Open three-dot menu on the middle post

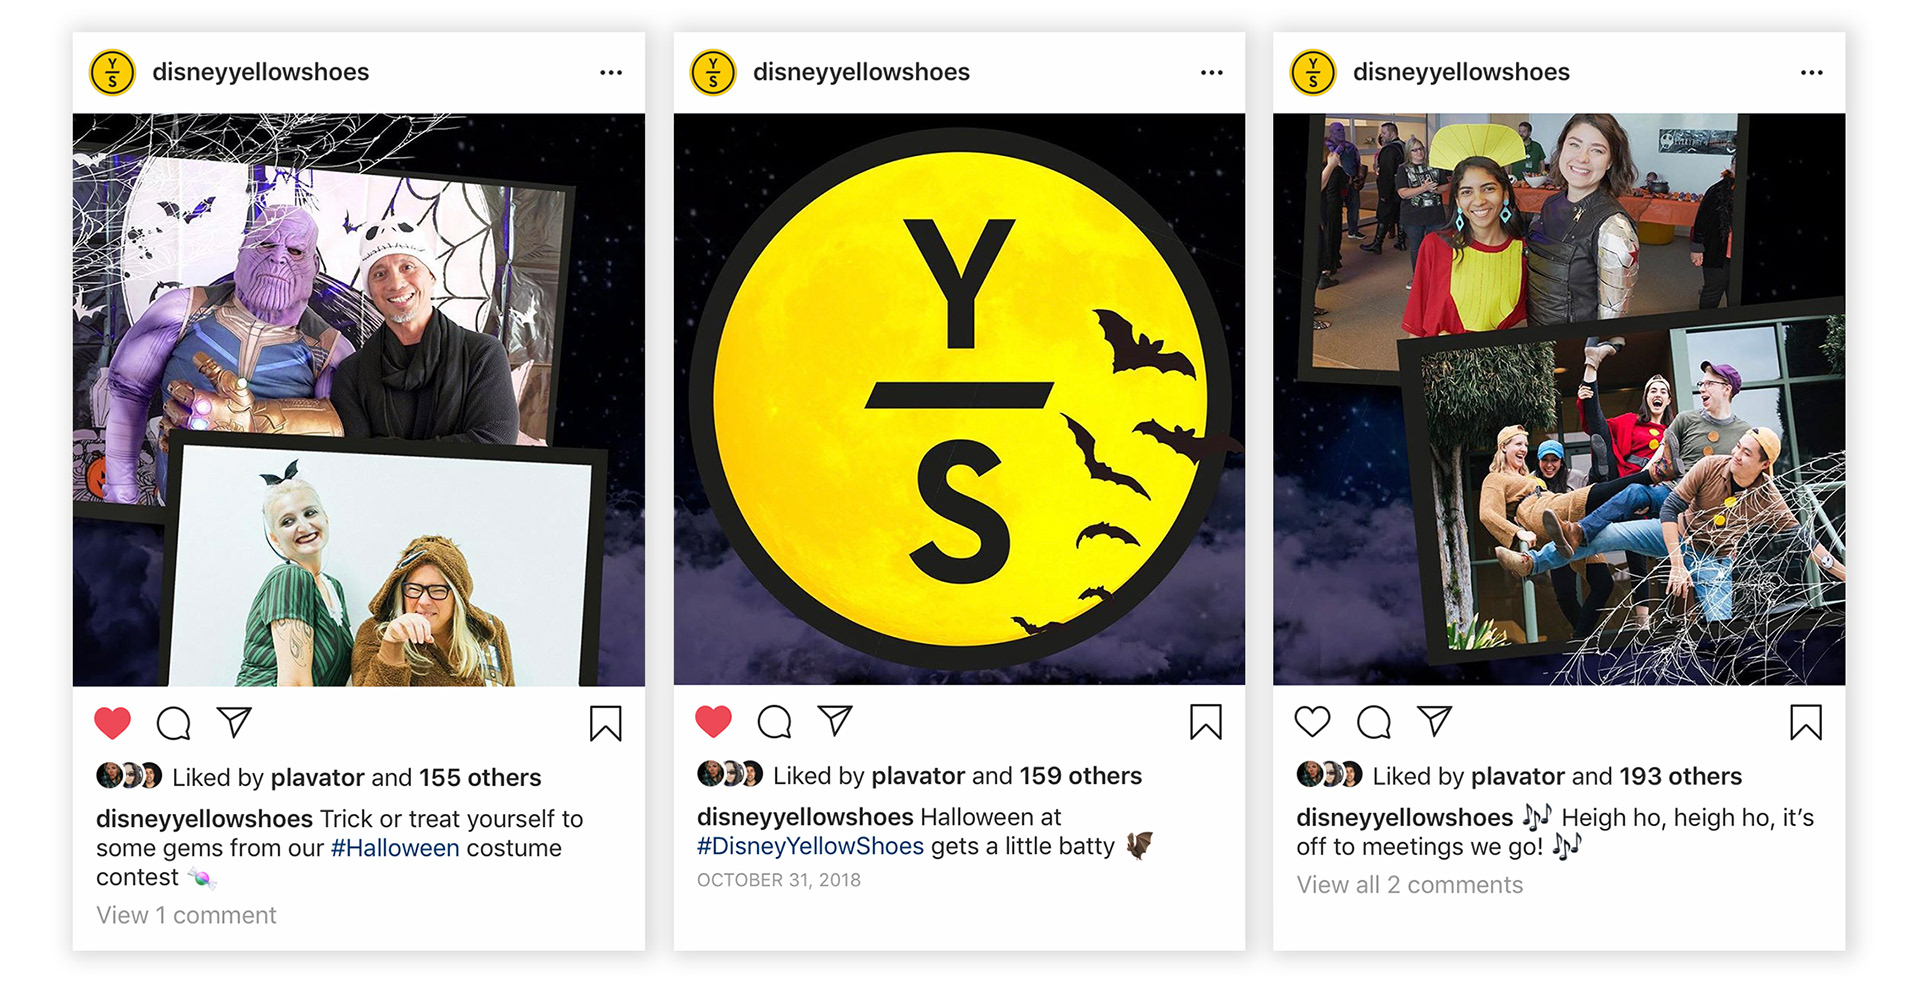click(x=1212, y=73)
